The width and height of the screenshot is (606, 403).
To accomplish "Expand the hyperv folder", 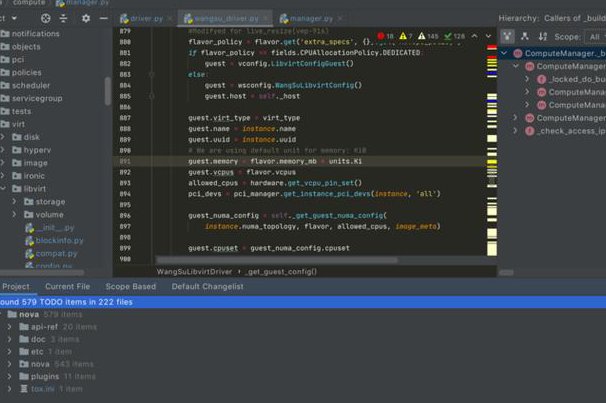I will pos(3,150).
